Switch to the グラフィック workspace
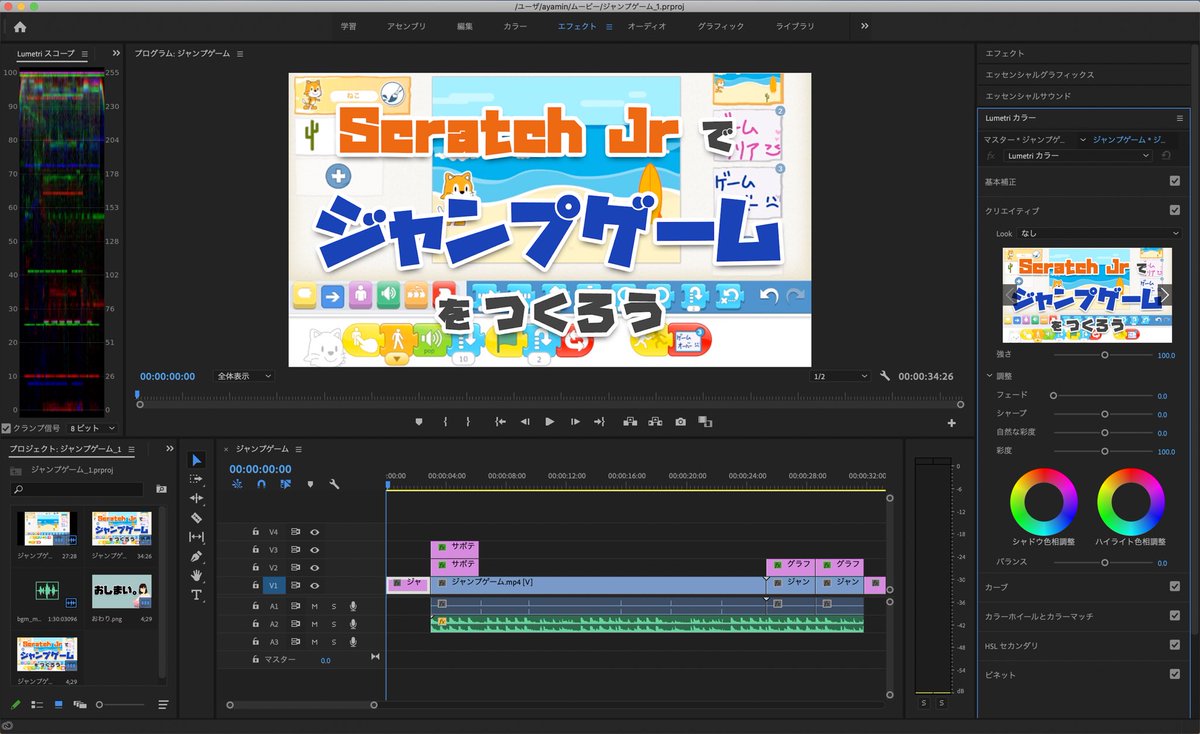Image resolution: width=1200 pixels, height=734 pixels. click(x=721, y=26)
